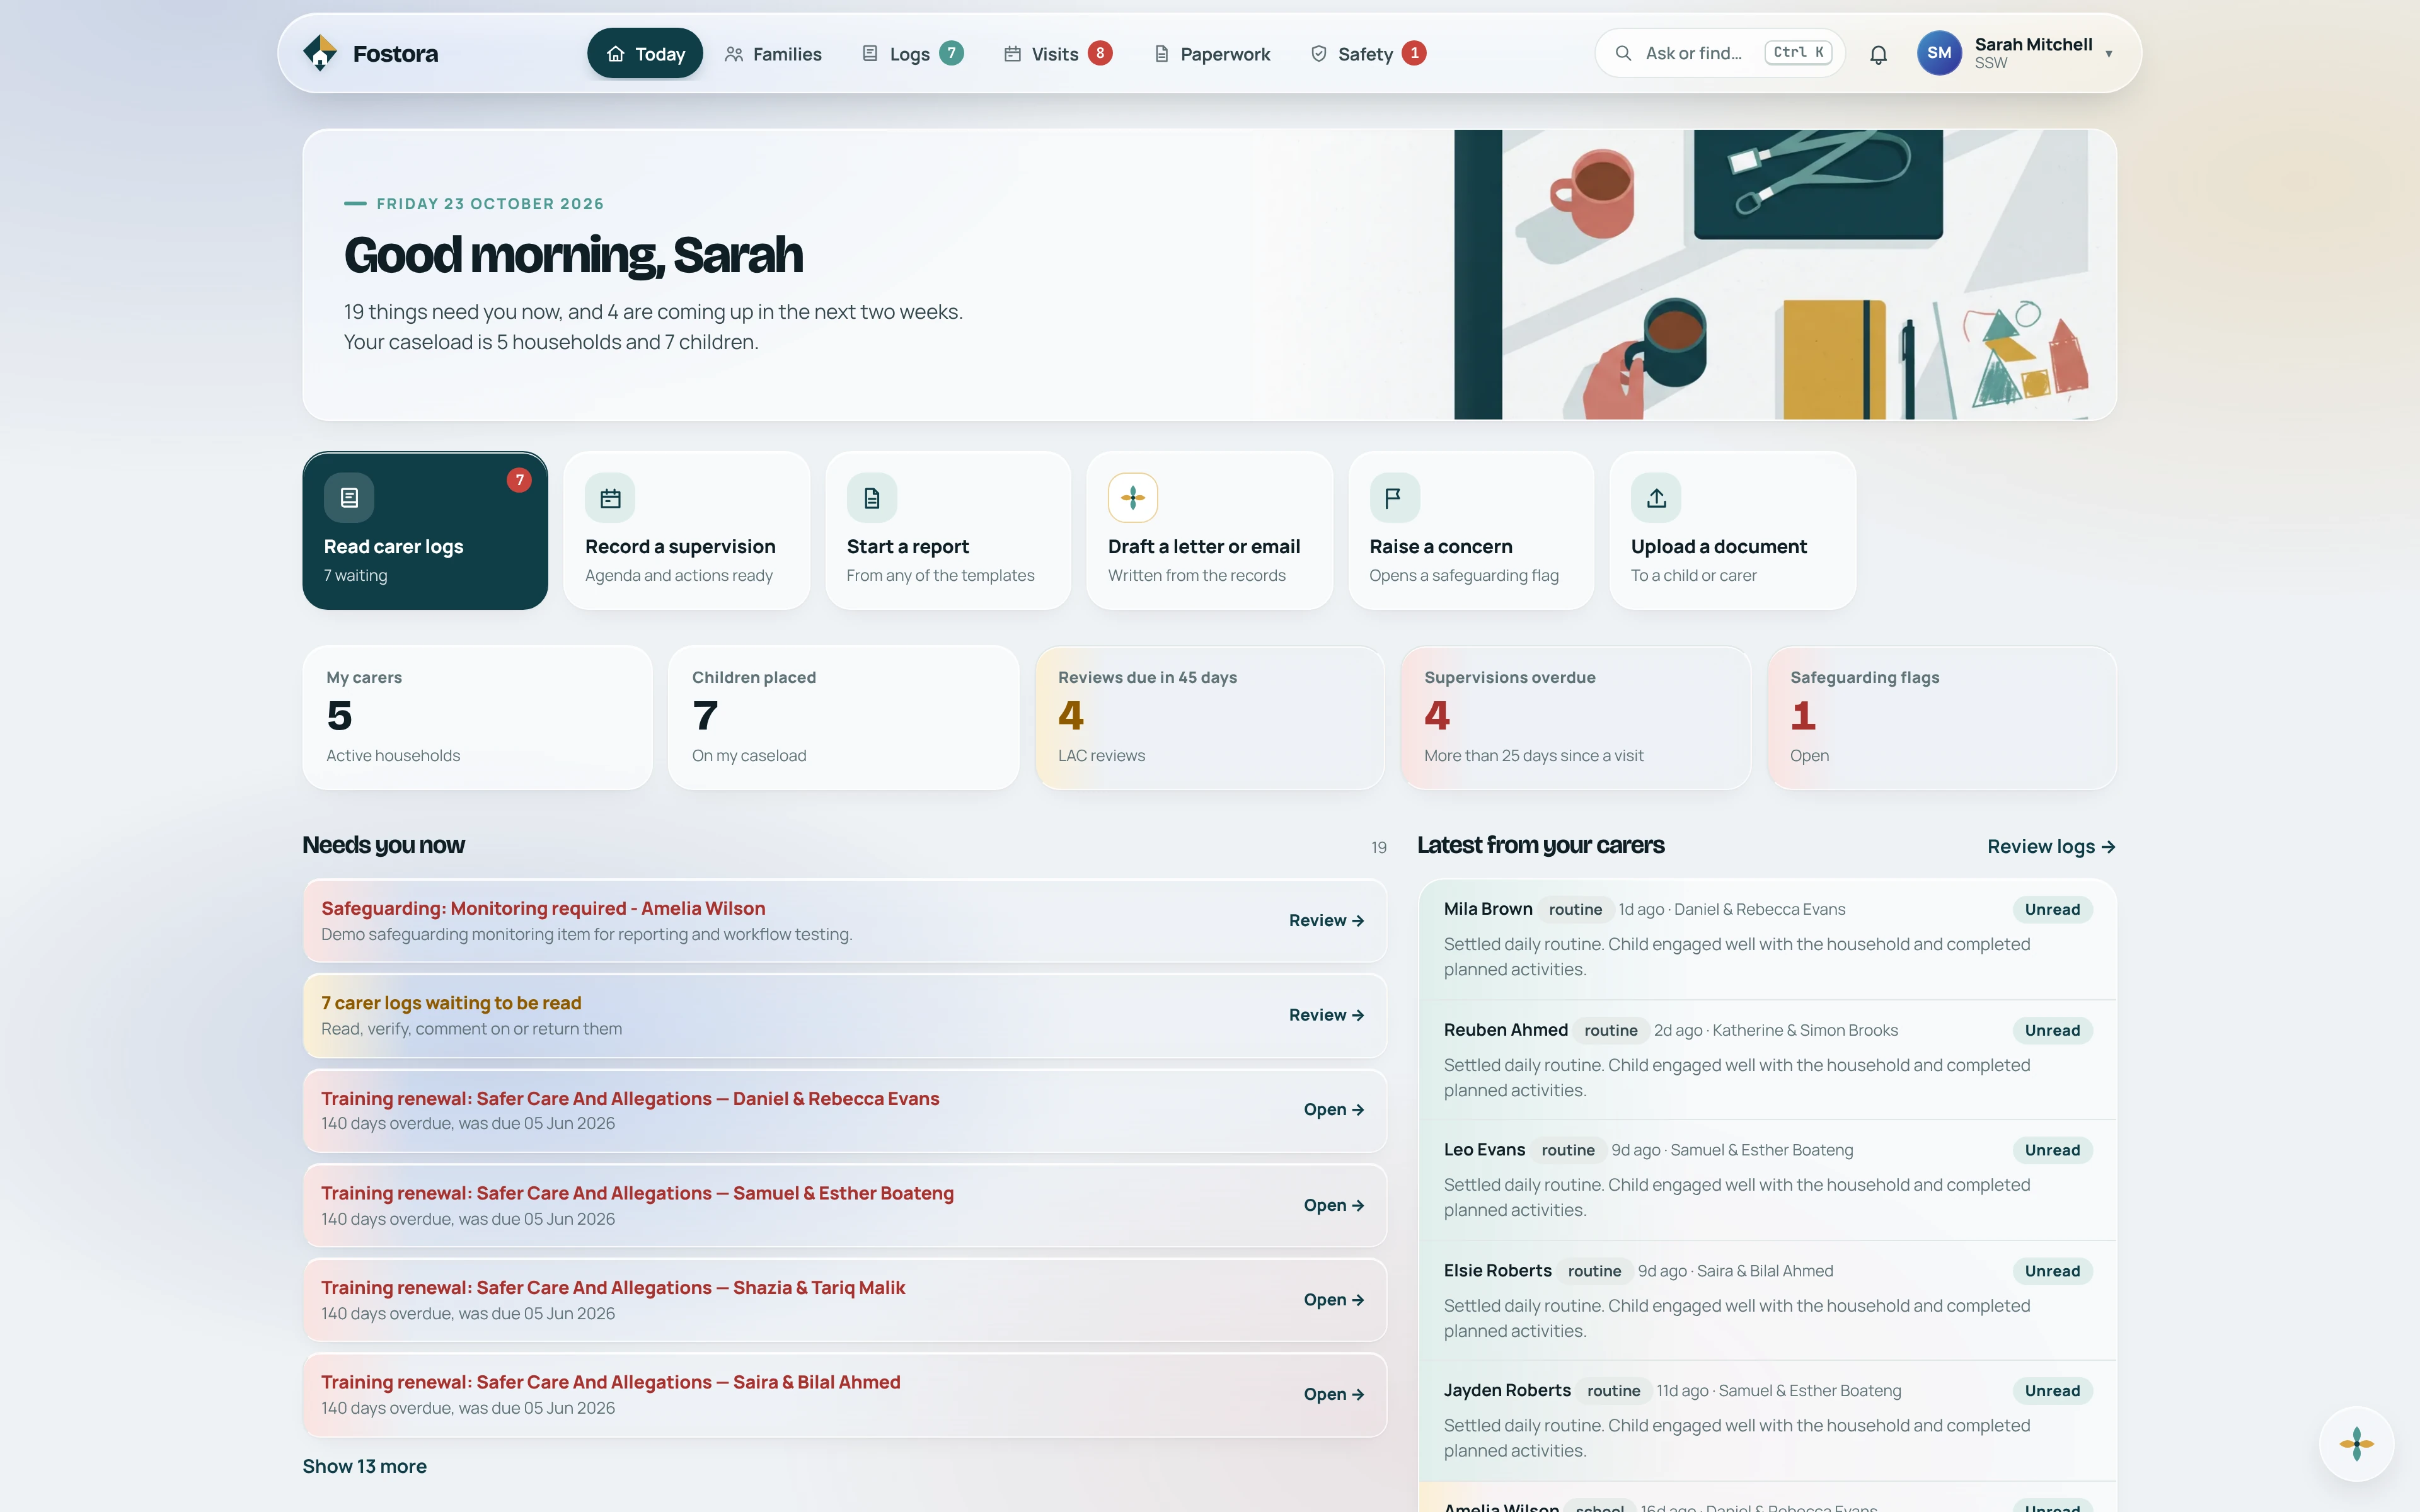Click the Record a supervision calendar icon
The height and width of the screenshot is (1512, 2420).
[610, 497]
